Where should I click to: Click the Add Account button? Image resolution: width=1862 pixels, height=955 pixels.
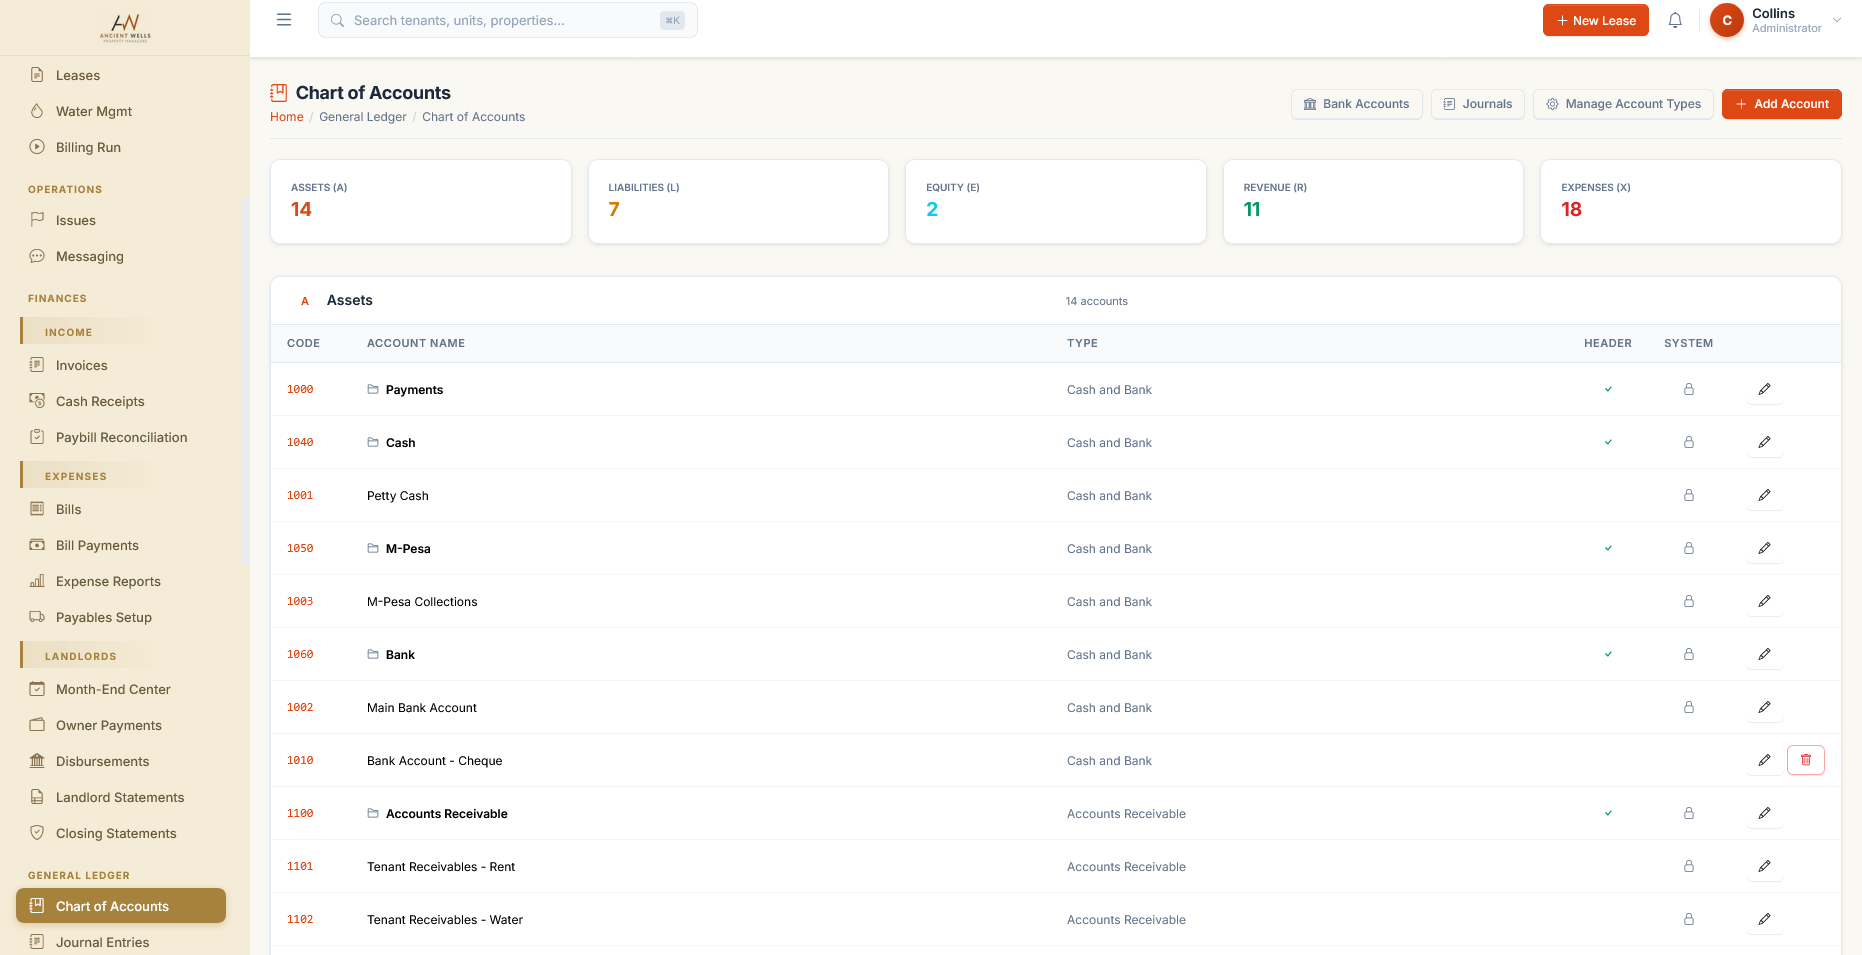1782,104
